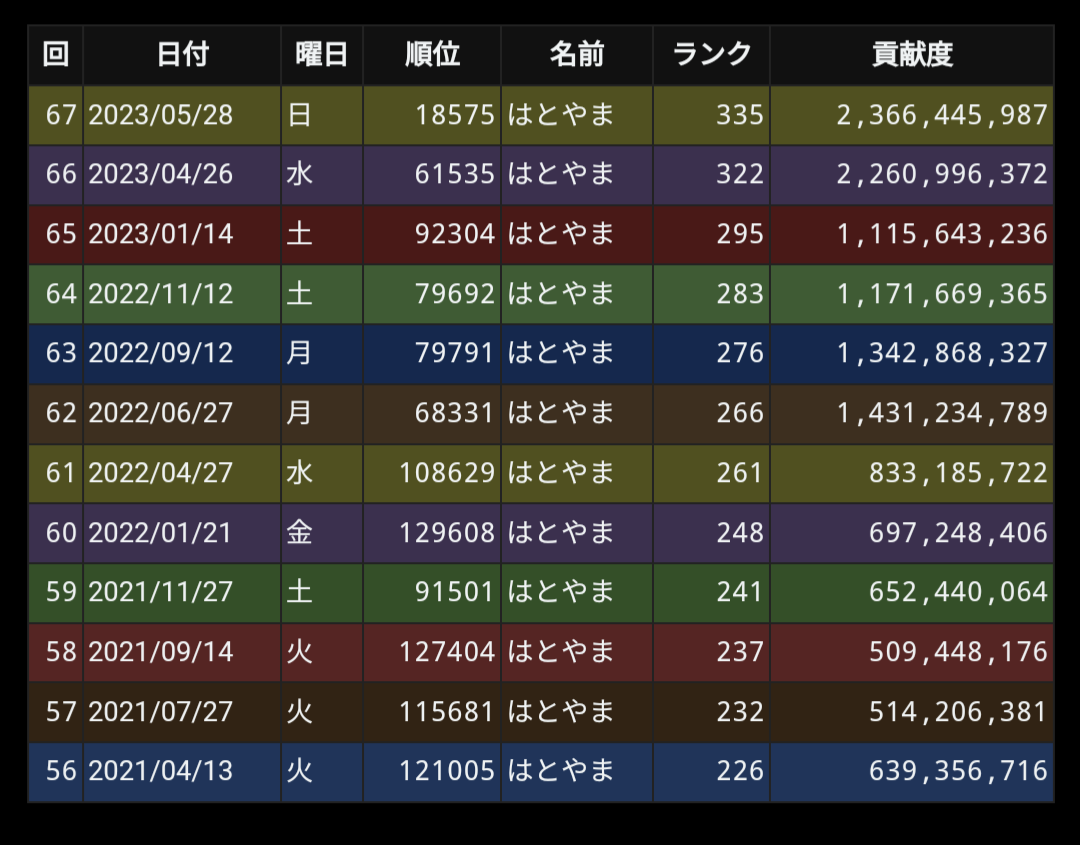The image size is (1080, 845).
Task: Click the 金 weekday cell in row 60
Action: coord(300,532)
